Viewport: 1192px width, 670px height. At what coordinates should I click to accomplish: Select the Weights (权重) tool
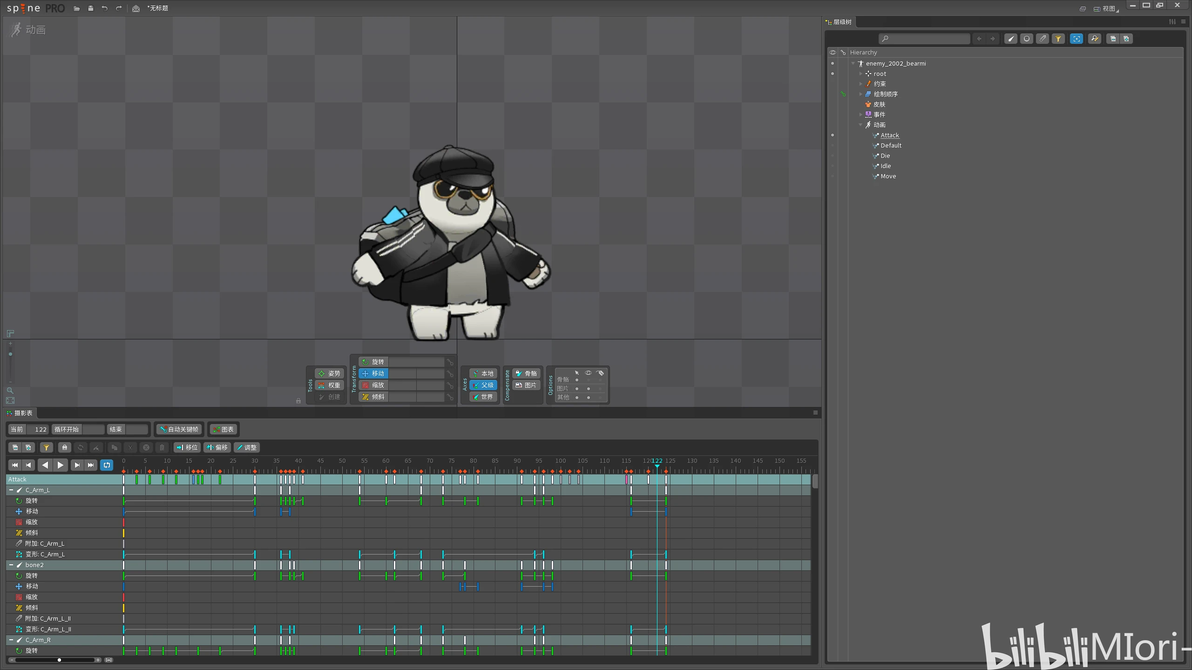(329, 385)
